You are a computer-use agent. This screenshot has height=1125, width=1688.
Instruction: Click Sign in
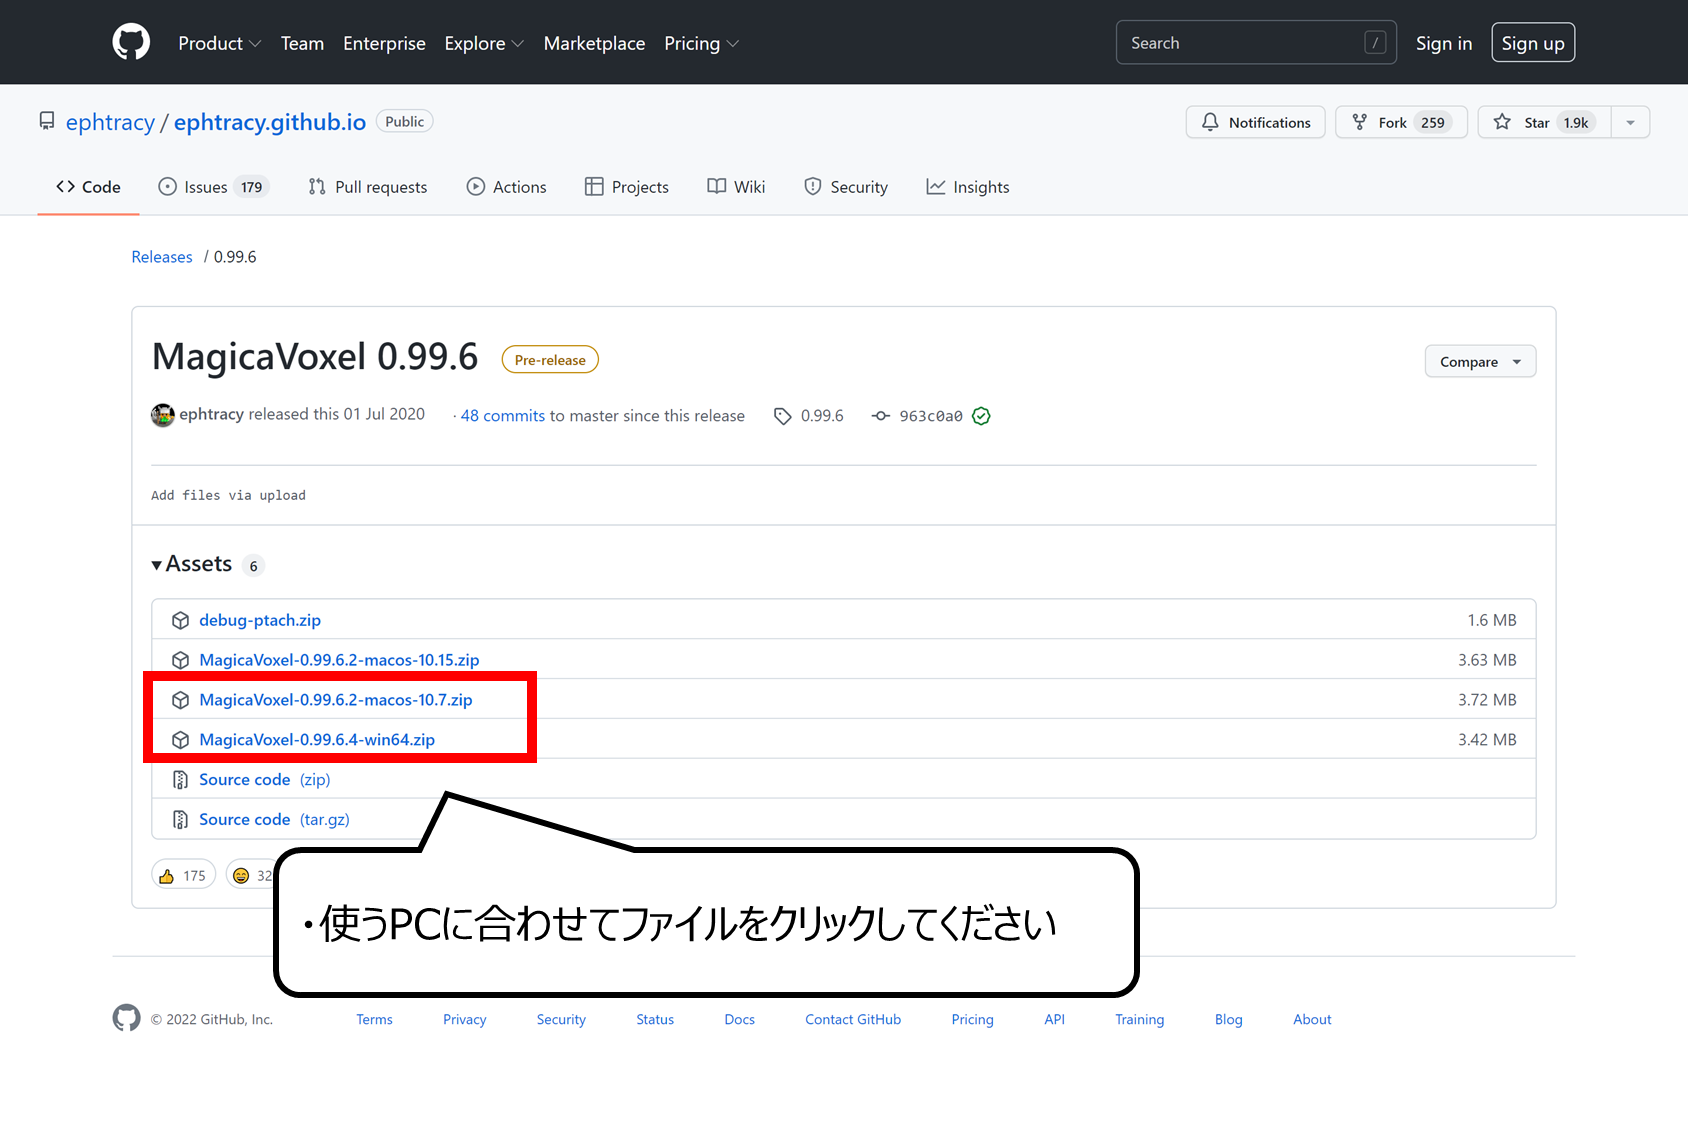1444,43
